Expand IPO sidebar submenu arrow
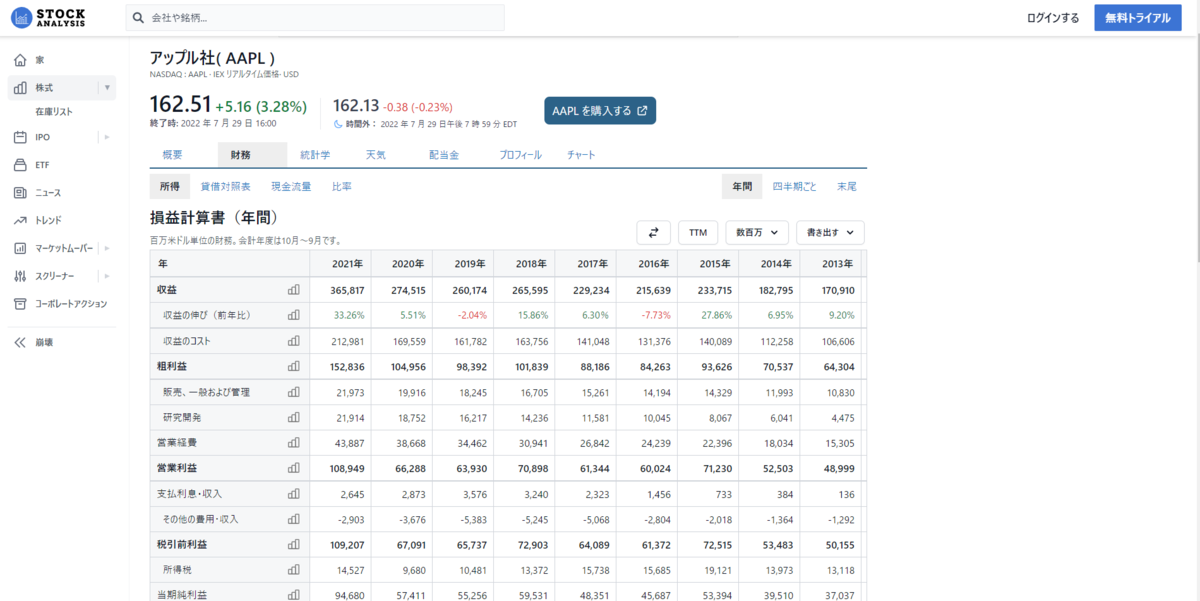The width and height of the screenshot is (1200, 601). point(107,137)
